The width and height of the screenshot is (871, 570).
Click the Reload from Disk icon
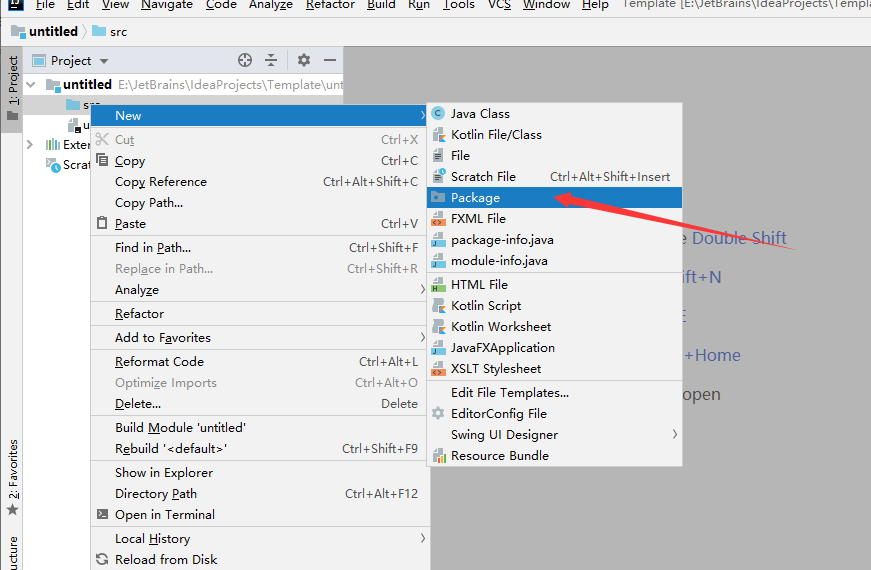click(x=102, y=559)
